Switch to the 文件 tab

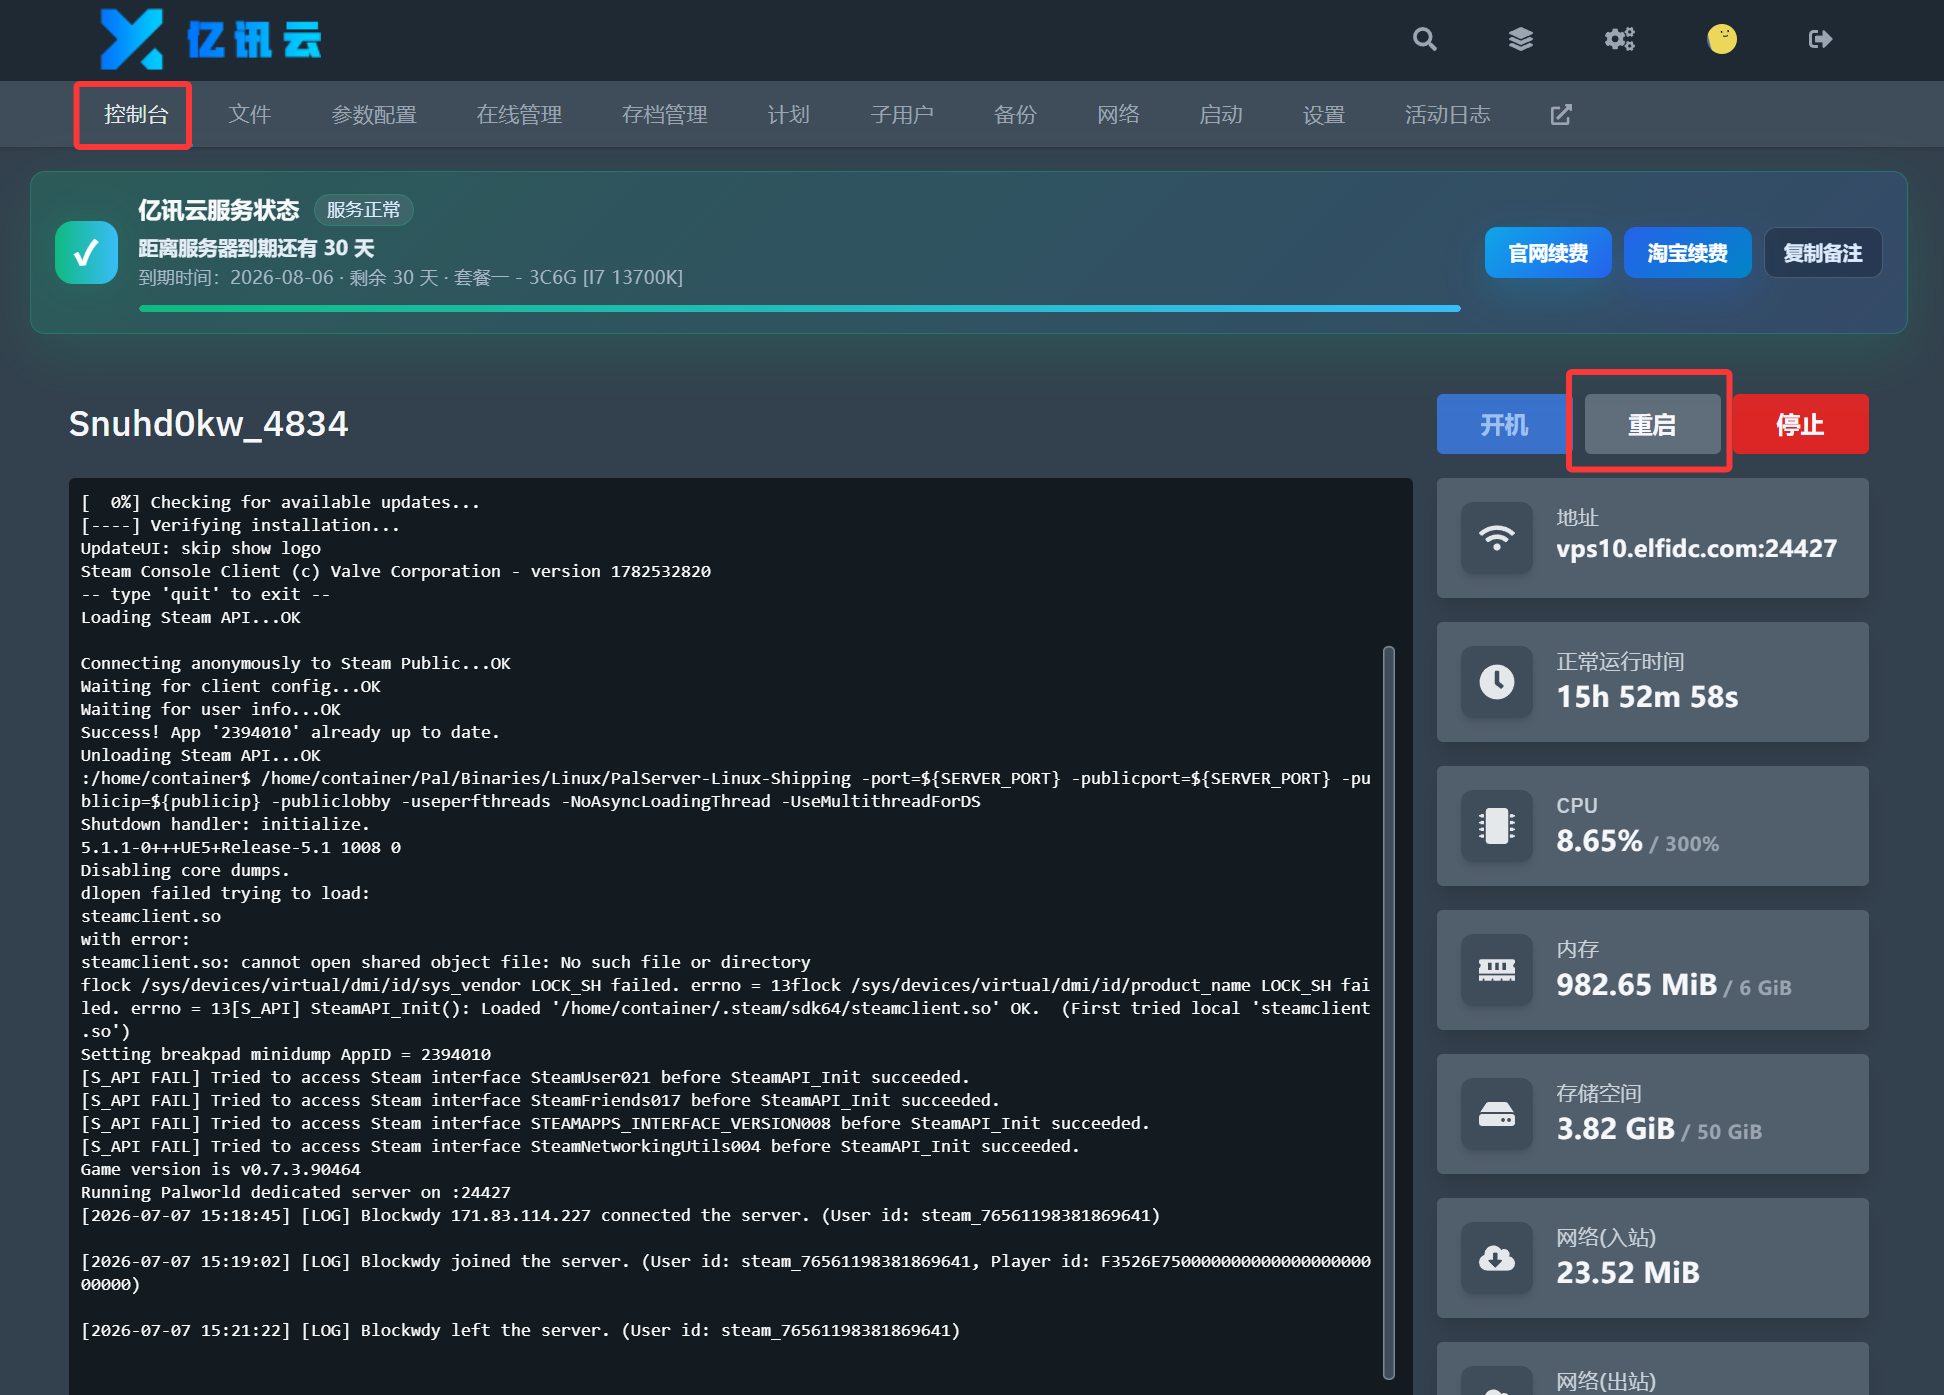point(249,115)
